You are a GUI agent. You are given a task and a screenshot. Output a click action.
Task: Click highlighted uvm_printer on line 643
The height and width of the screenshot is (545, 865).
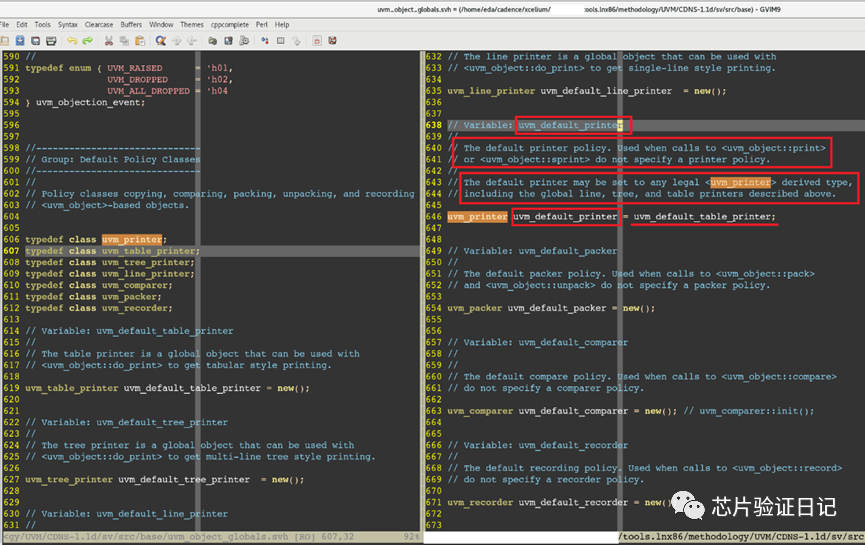(740, 183)
